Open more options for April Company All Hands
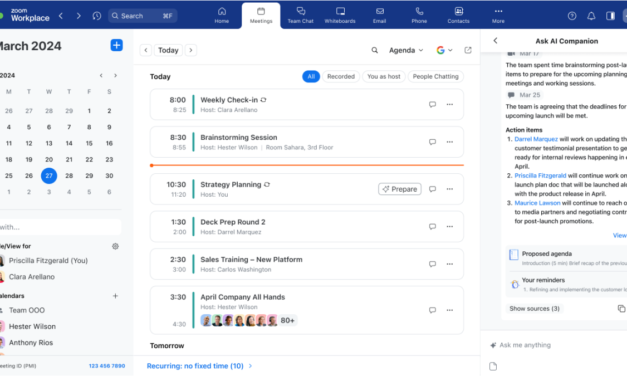Viewport: 627px width, 376px height. (x=450, y=310)
